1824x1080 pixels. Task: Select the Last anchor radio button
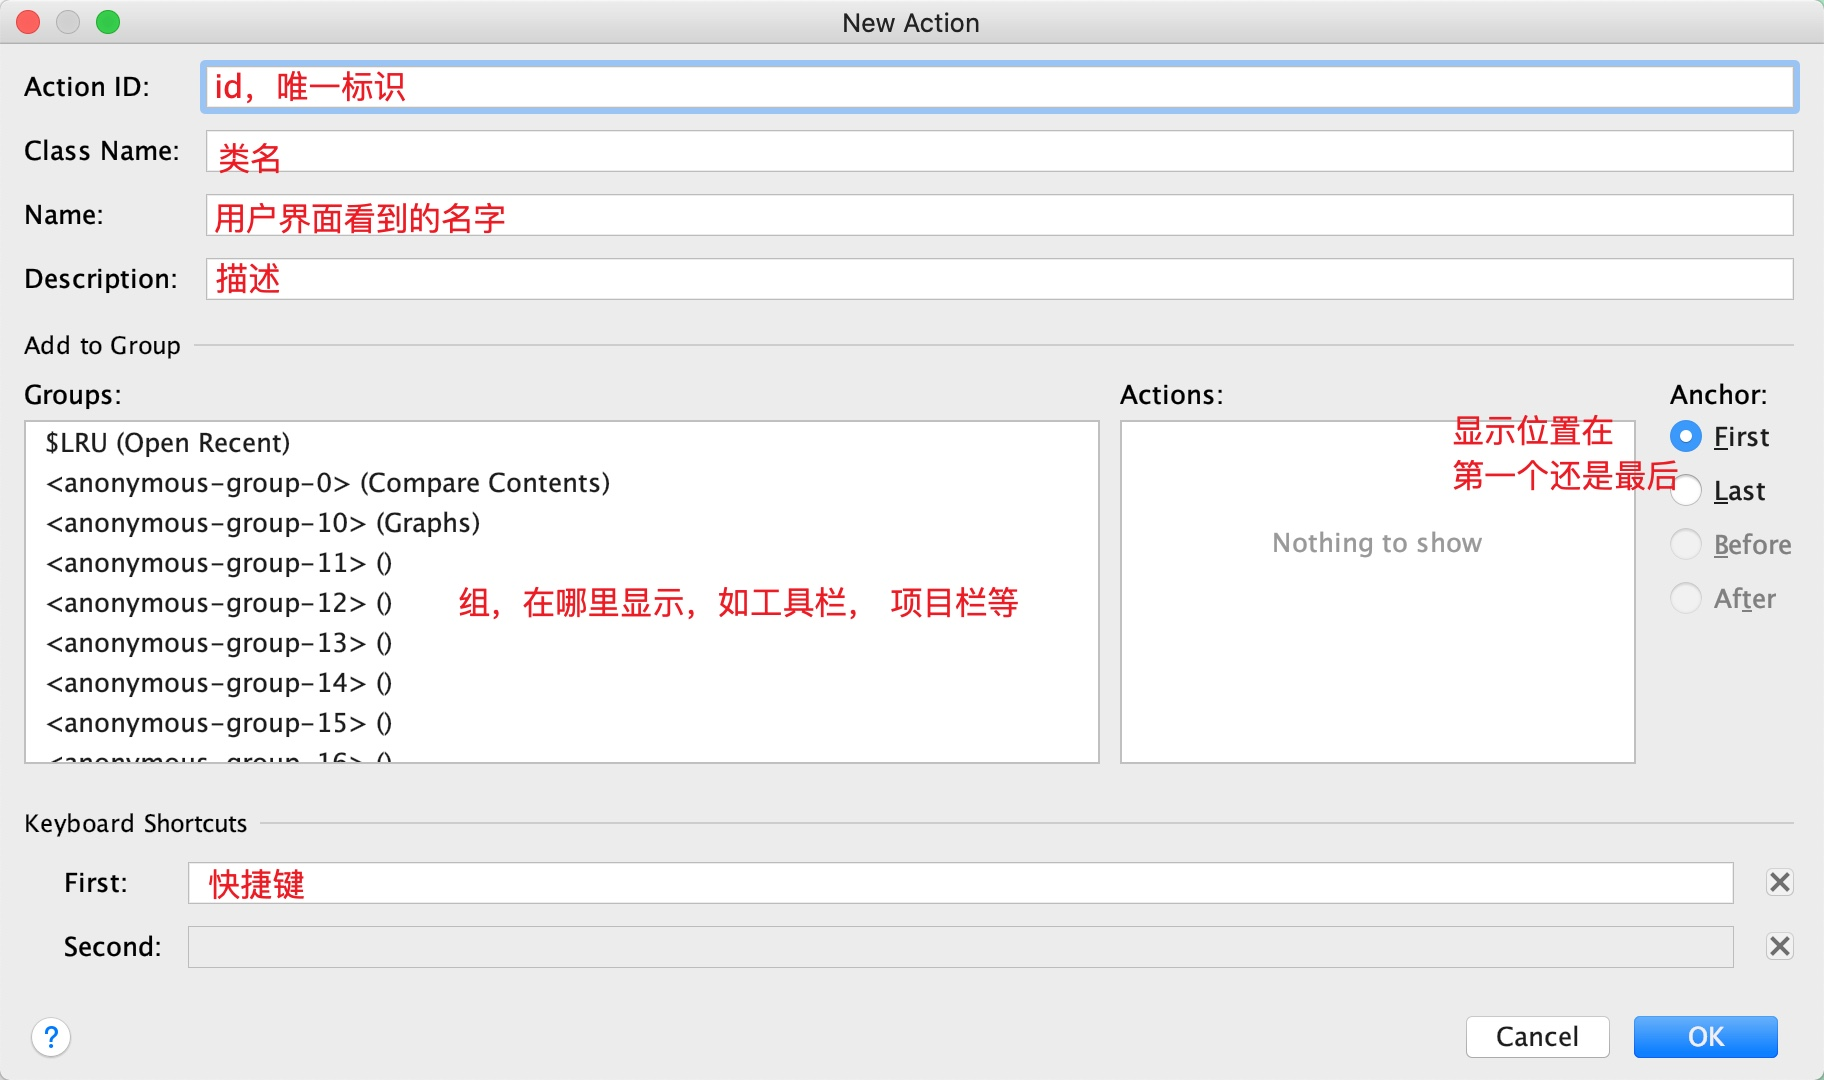(1686, 490)
